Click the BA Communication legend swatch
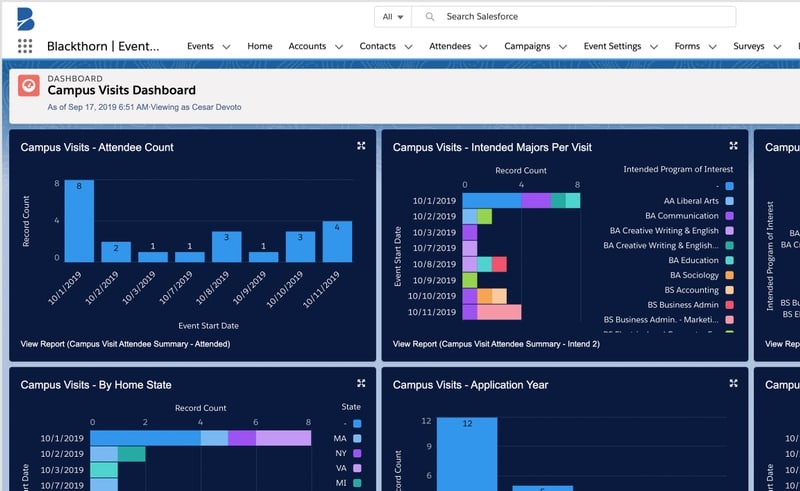This screenshot has width=800, height=491. [730, 216]
